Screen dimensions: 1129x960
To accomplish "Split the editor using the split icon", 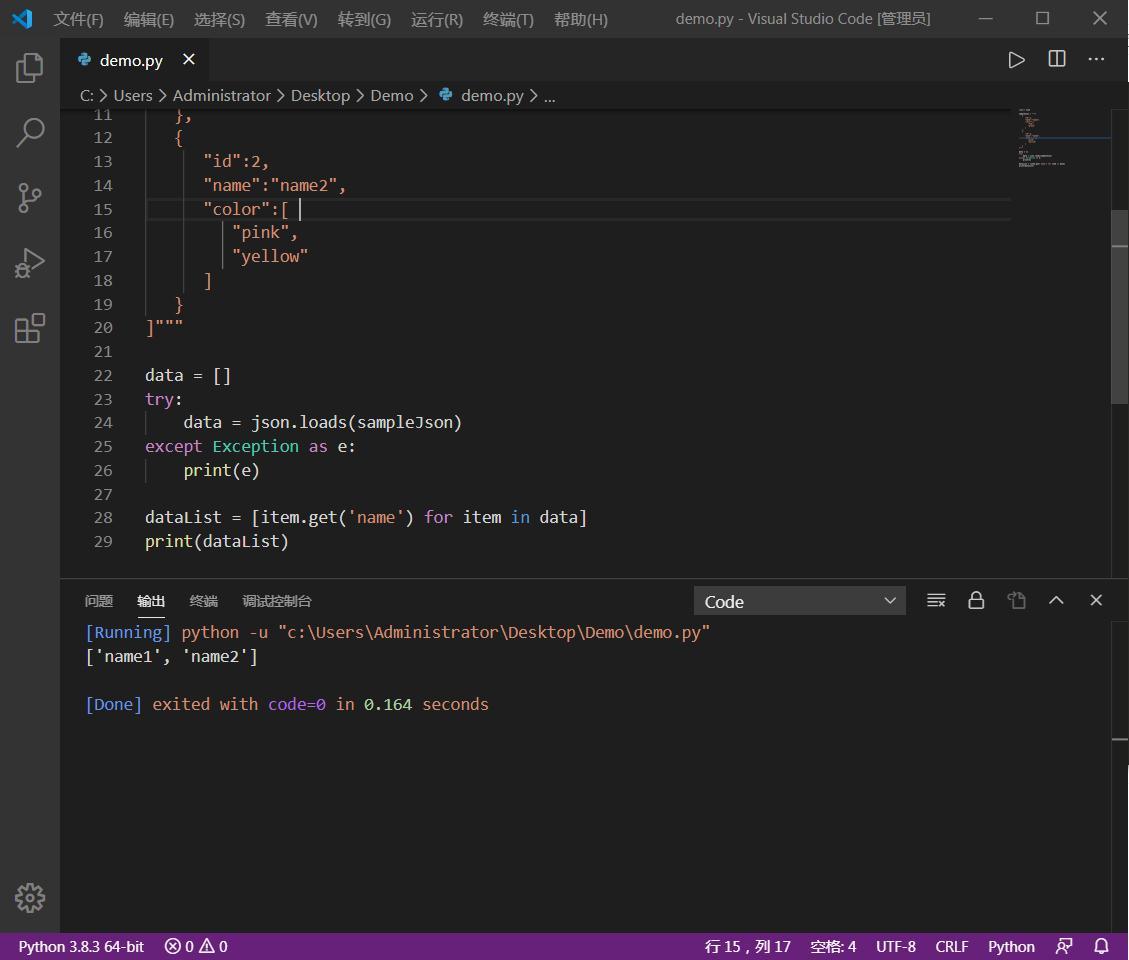I will [x=1056, y=59].
